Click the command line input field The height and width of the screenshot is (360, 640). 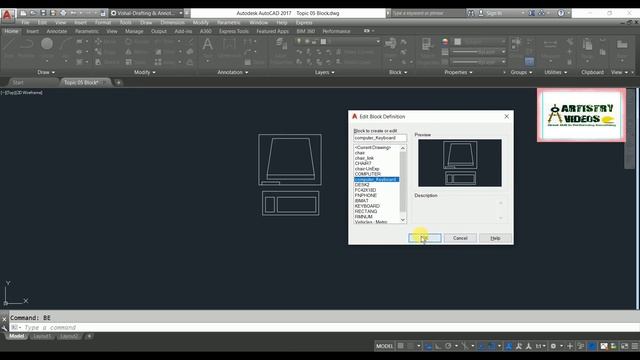pyautogui.click(x=324, y=327)
